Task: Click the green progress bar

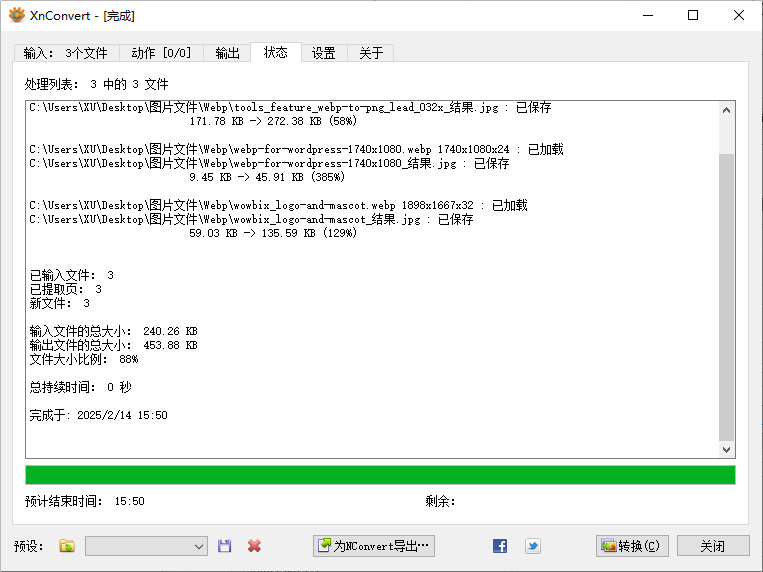Action: (x=380, y=474)
